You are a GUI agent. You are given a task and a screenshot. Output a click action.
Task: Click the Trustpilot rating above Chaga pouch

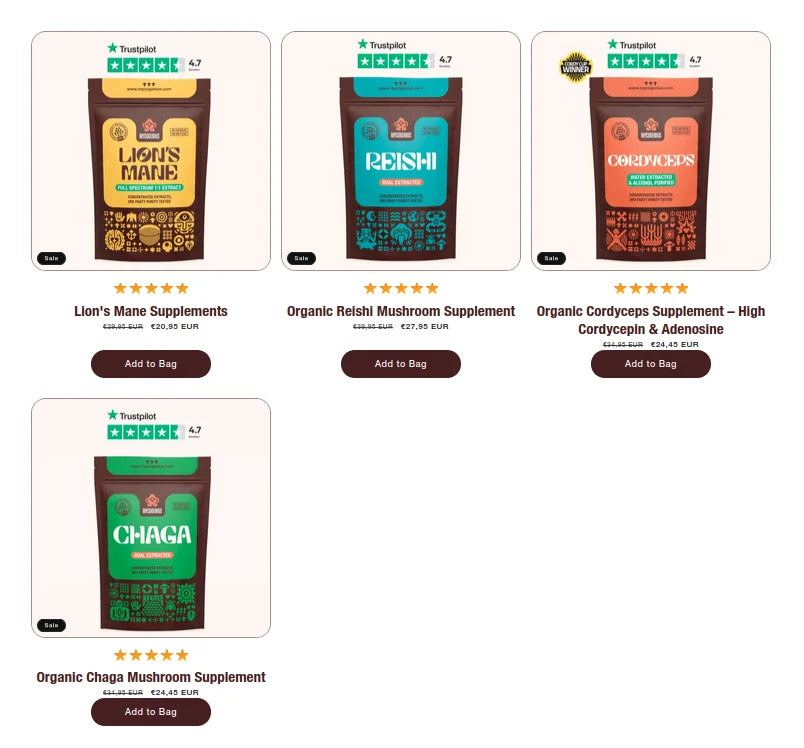pos(154,424)
